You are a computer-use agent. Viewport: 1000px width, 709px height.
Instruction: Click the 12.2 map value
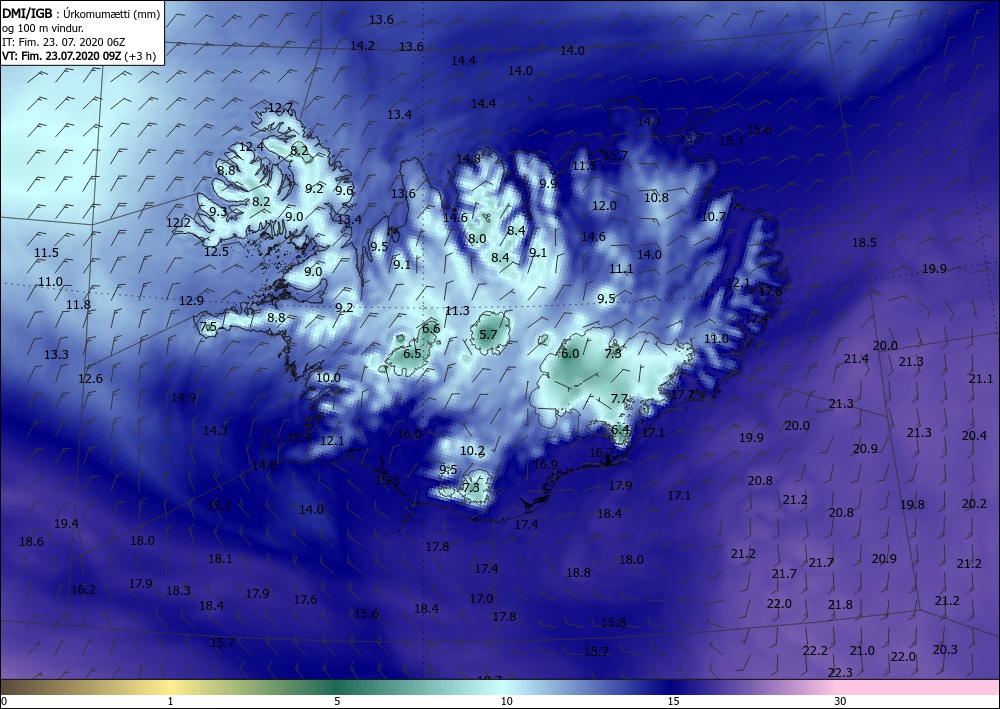click(x=178, y=223)
